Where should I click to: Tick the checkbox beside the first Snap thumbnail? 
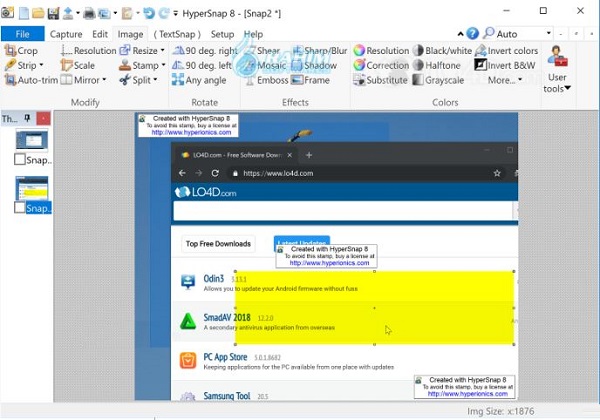tap(20, 160)
